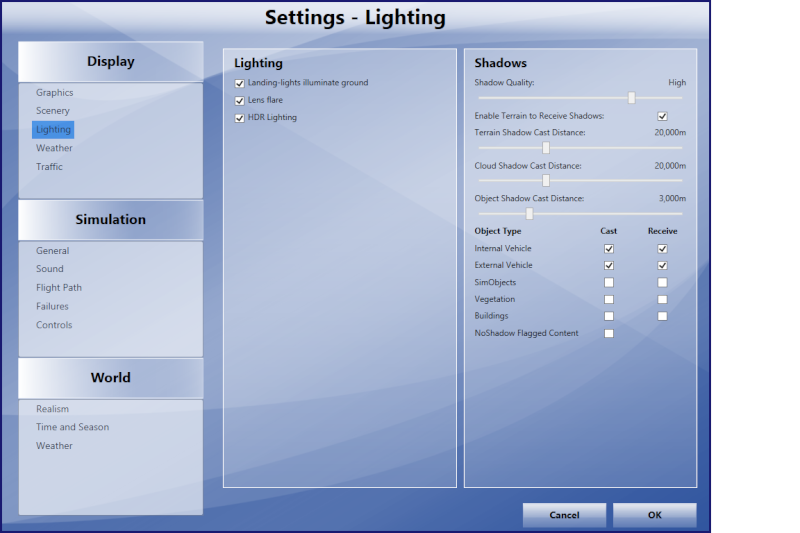Image resolution: width=800 pixels, height=533 pixels.
Task: Click the Shadow Quality 'High' value
Action: 677,83
